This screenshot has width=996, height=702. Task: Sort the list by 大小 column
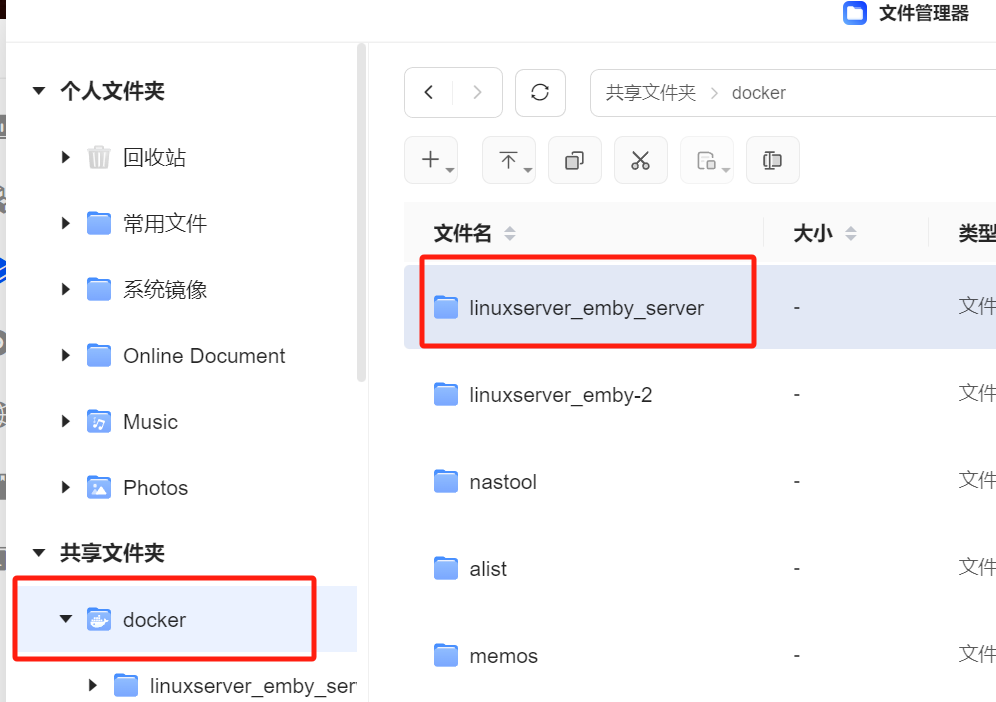tap(851, 234)
